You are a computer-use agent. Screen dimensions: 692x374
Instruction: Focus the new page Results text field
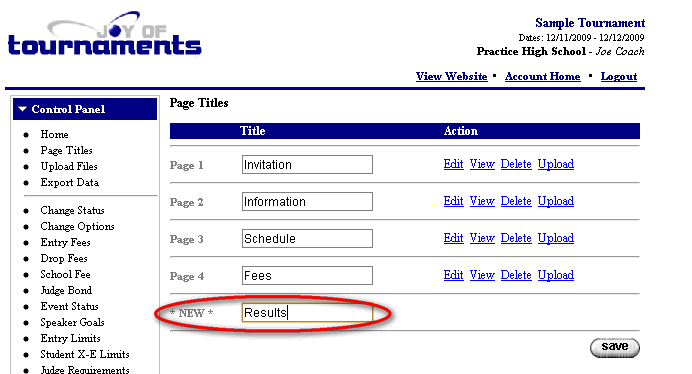pos(307,313)
